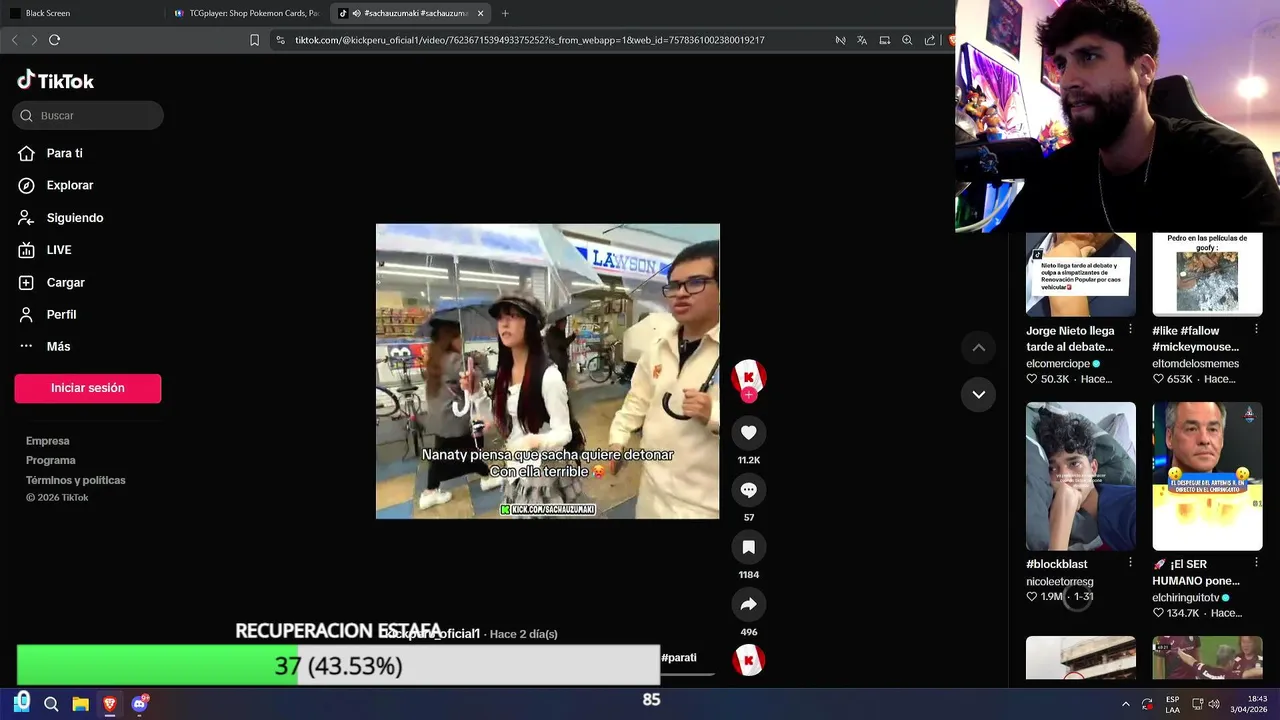Open the Empresa footer link
Screen dimensions: 1280x720
(x=48, y=441)
